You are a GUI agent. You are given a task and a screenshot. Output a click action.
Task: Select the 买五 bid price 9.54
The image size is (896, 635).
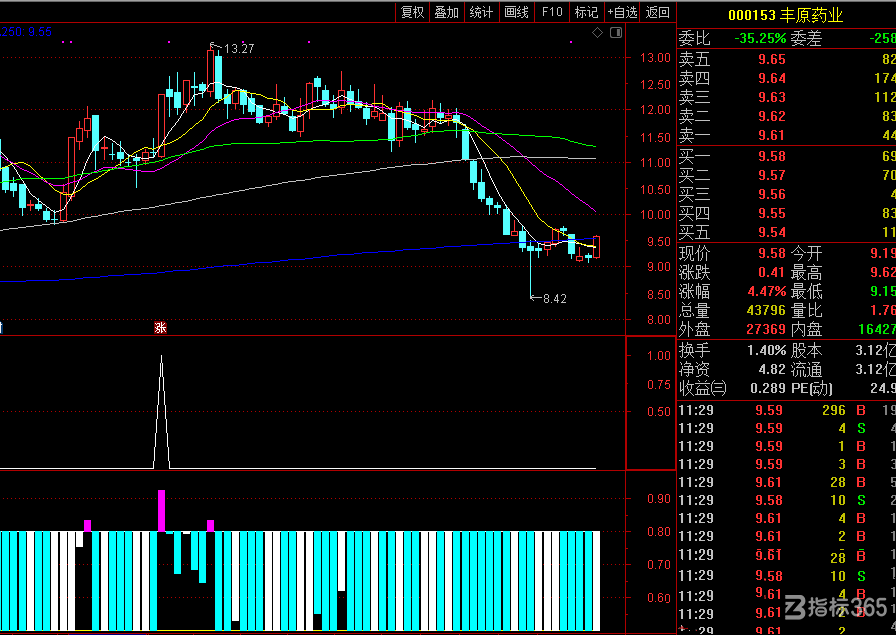click(x=772, y=233)
